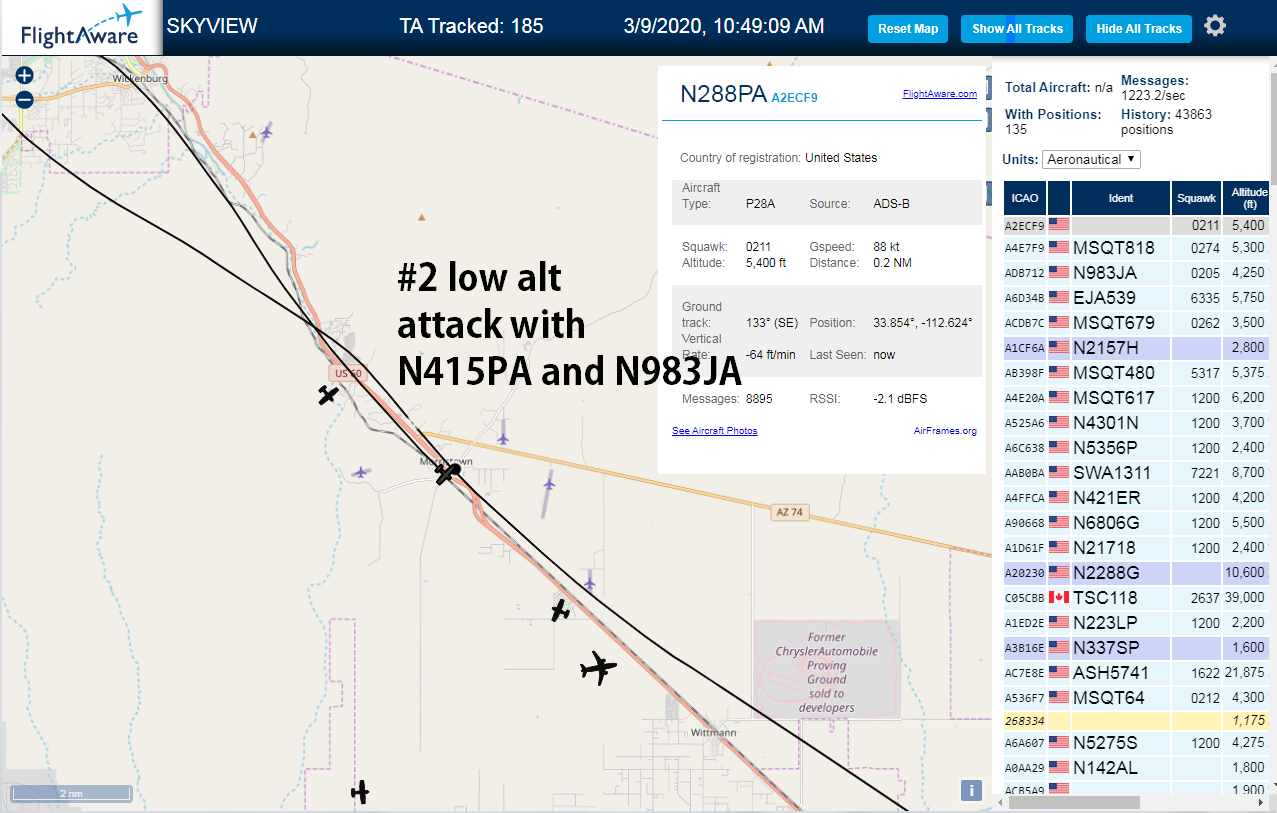1277x813 pixels.
Task: Select highlighted 268334 row
Action: pos(1136,720)
